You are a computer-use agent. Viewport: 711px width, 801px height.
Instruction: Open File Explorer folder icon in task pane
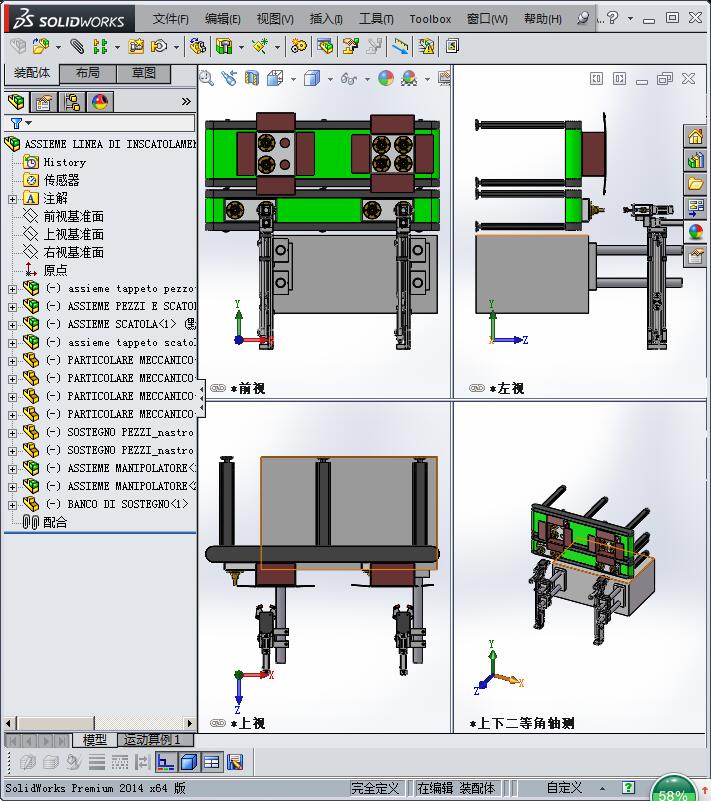695,184
